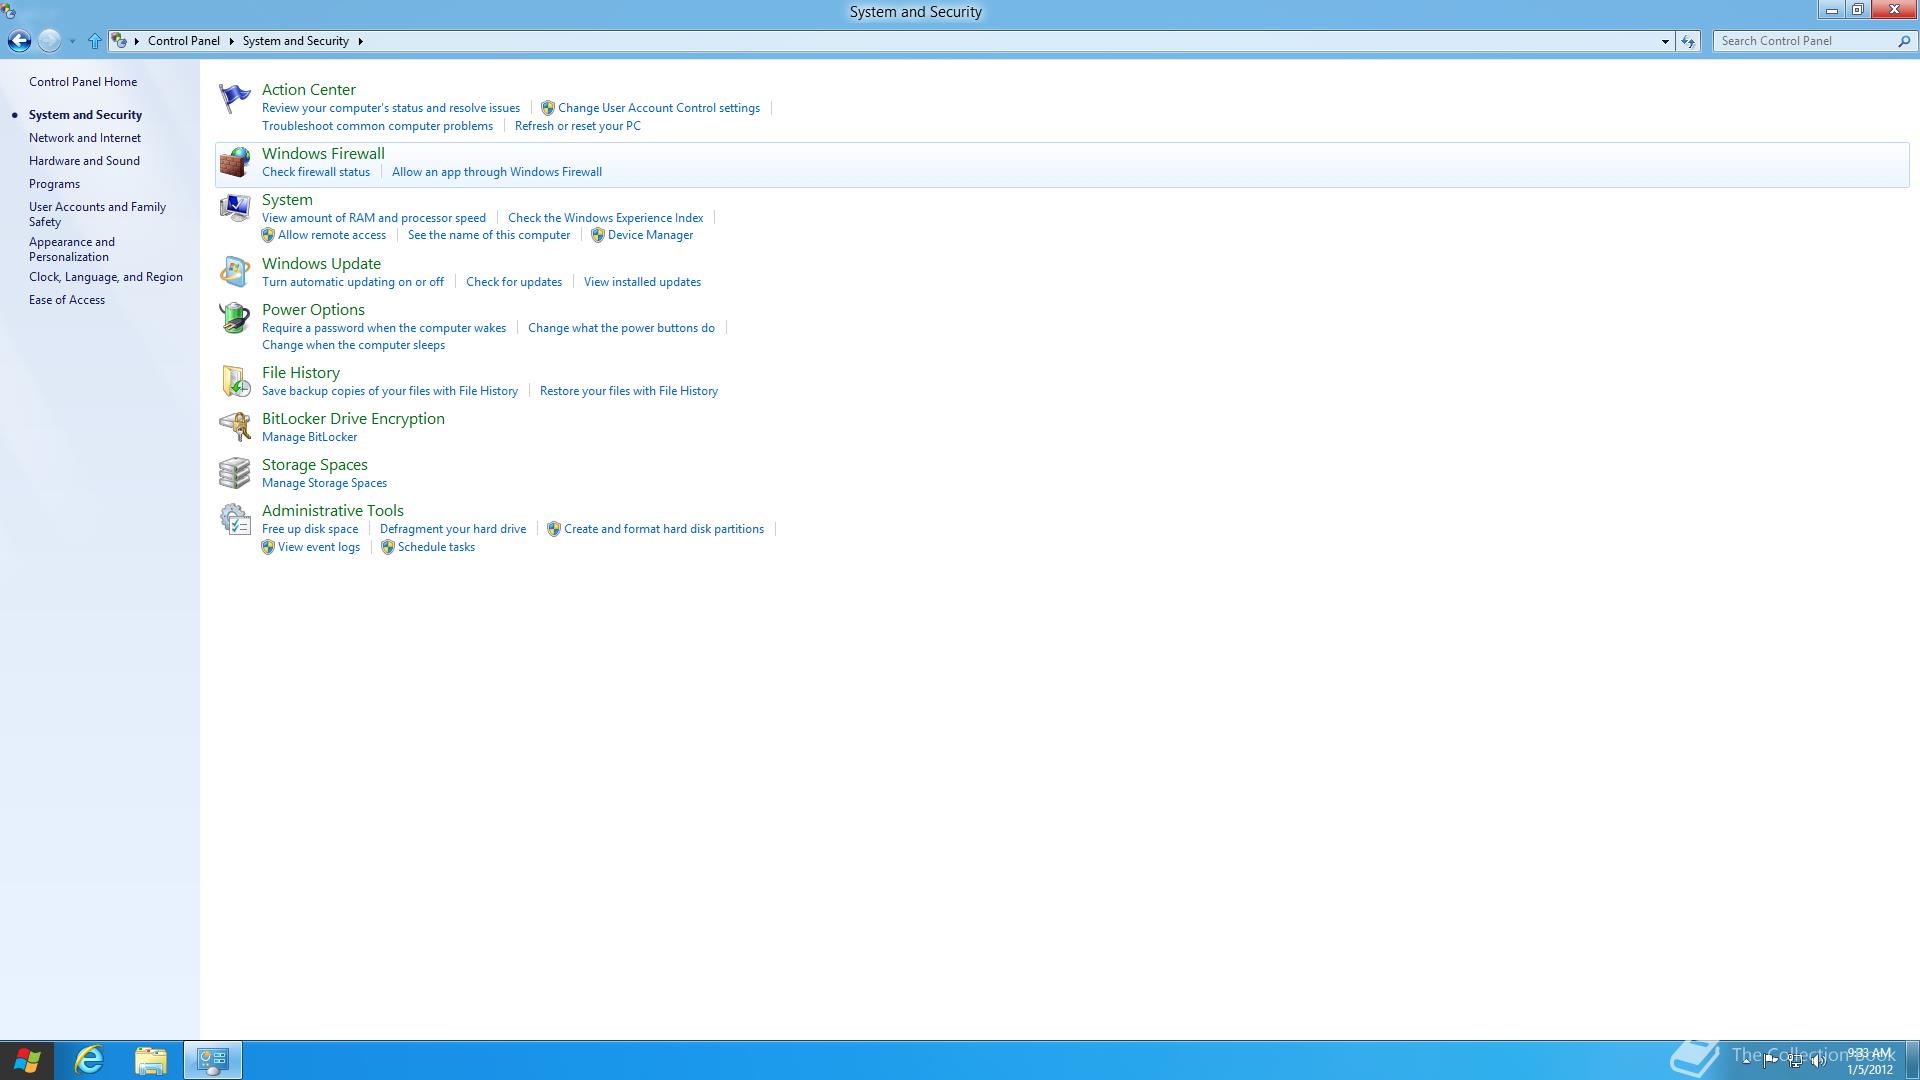The height and width of the screenshot is (1080, 1920).
Task: Click the network tray icon
Action: (1795, 1061)
